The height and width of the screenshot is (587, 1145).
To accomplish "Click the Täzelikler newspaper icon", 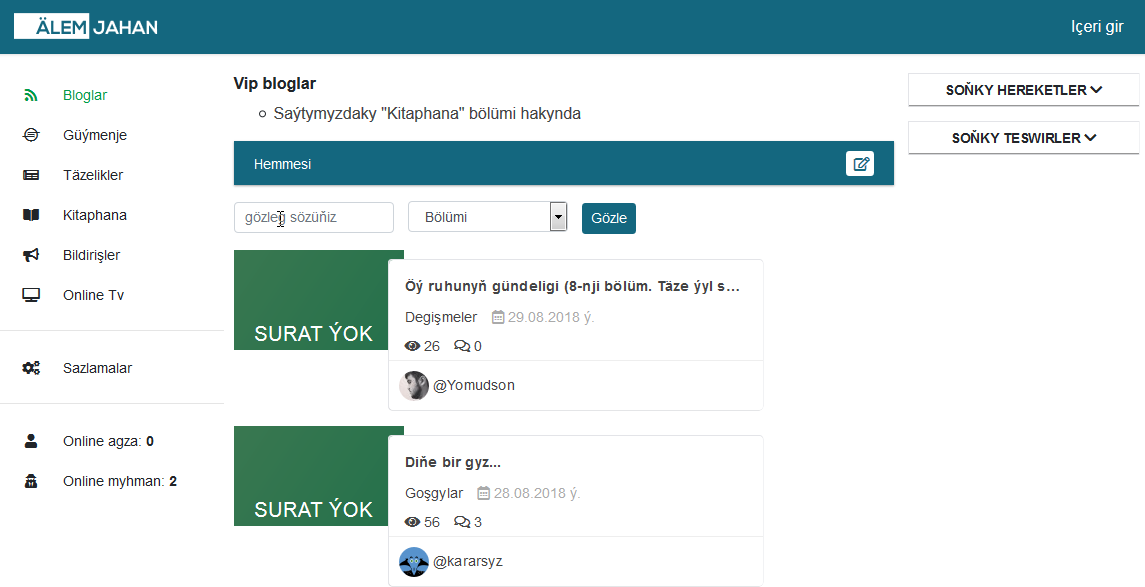I will [31, 175].
